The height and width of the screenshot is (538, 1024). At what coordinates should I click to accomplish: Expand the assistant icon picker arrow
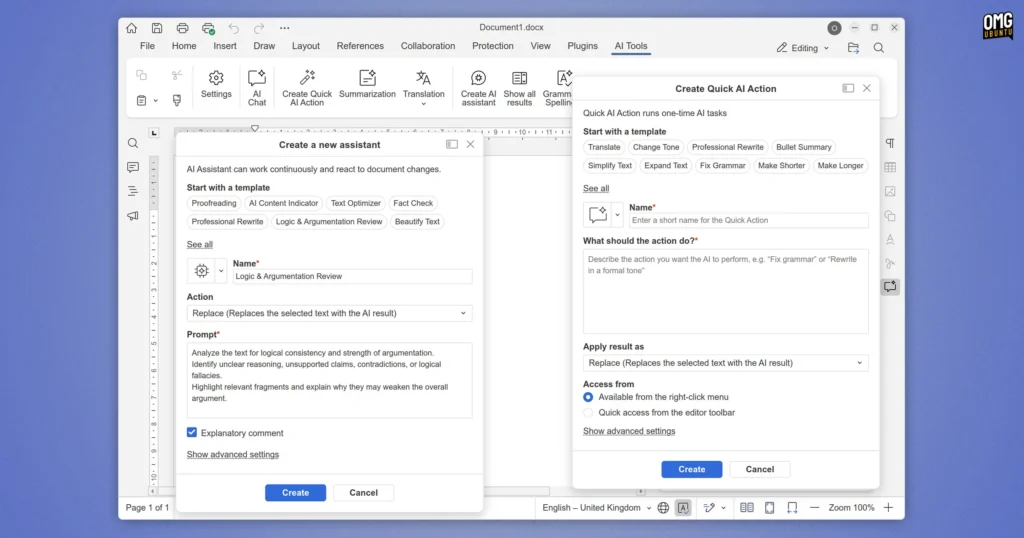221,270
